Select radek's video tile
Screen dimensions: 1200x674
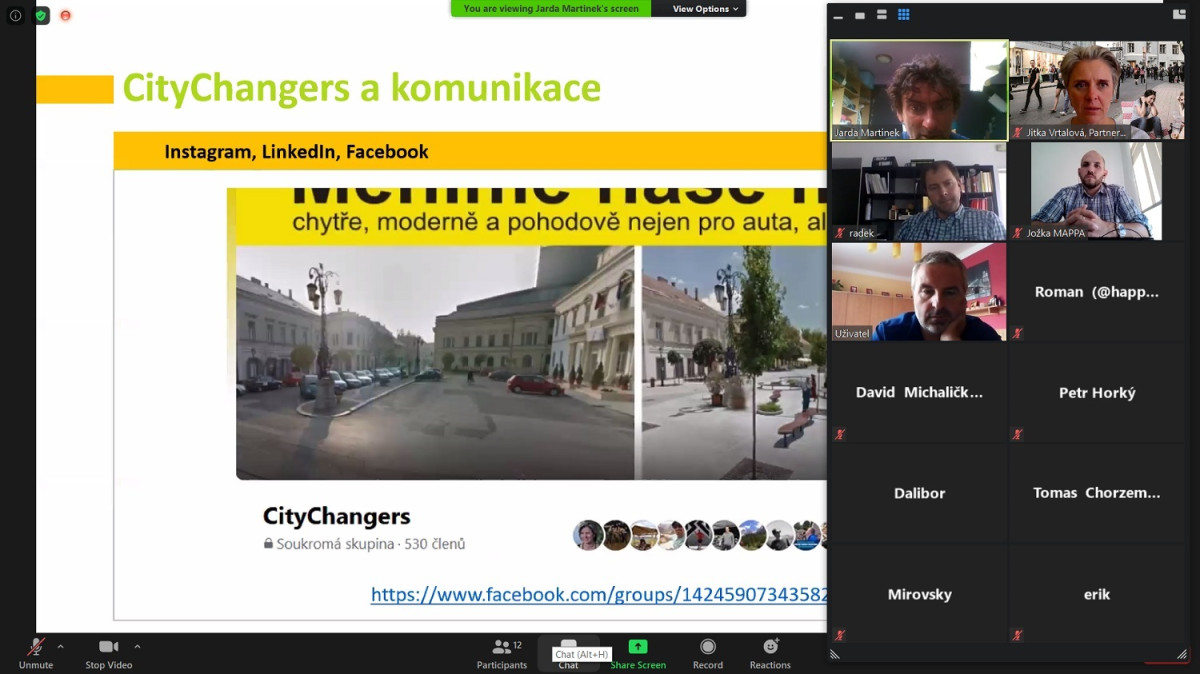click(x=919, y=191)
